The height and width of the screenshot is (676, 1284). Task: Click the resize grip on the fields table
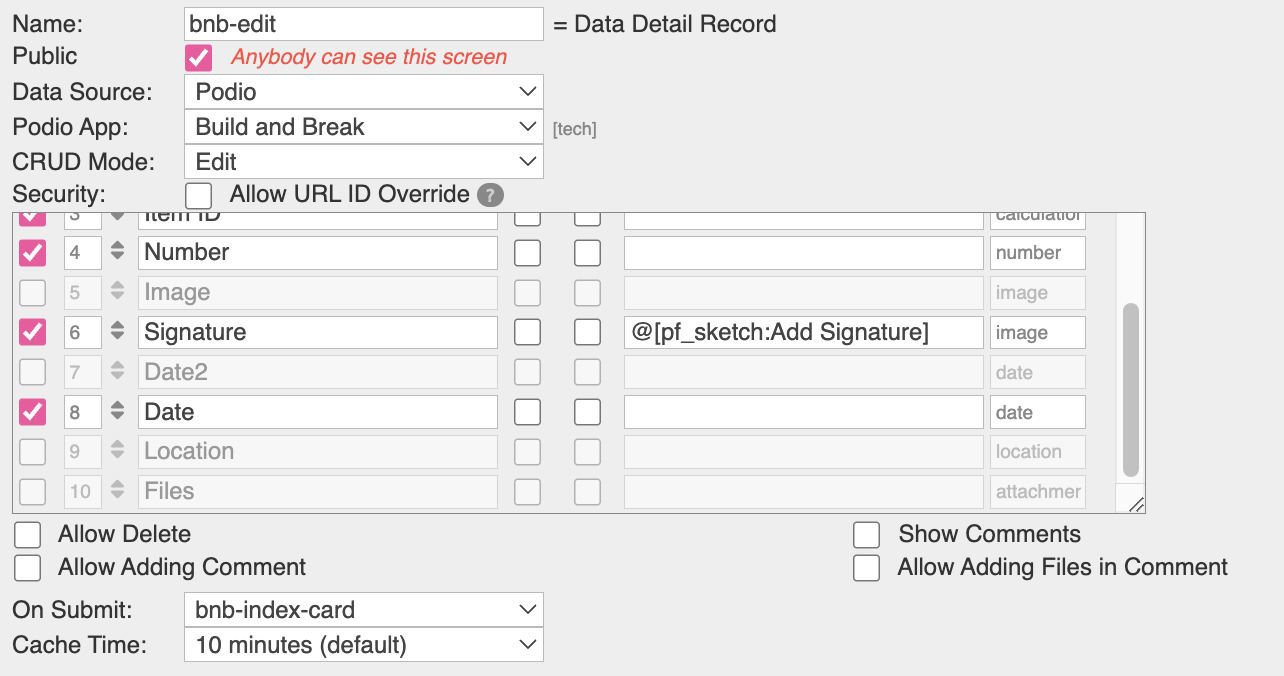[1136, 505]
